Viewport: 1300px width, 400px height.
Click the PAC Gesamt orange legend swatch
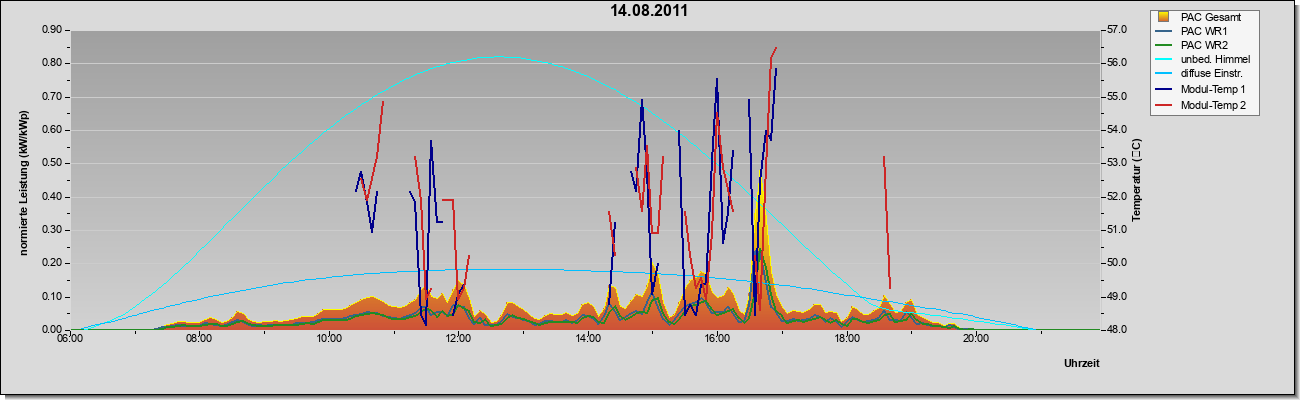coord(1163,17)
